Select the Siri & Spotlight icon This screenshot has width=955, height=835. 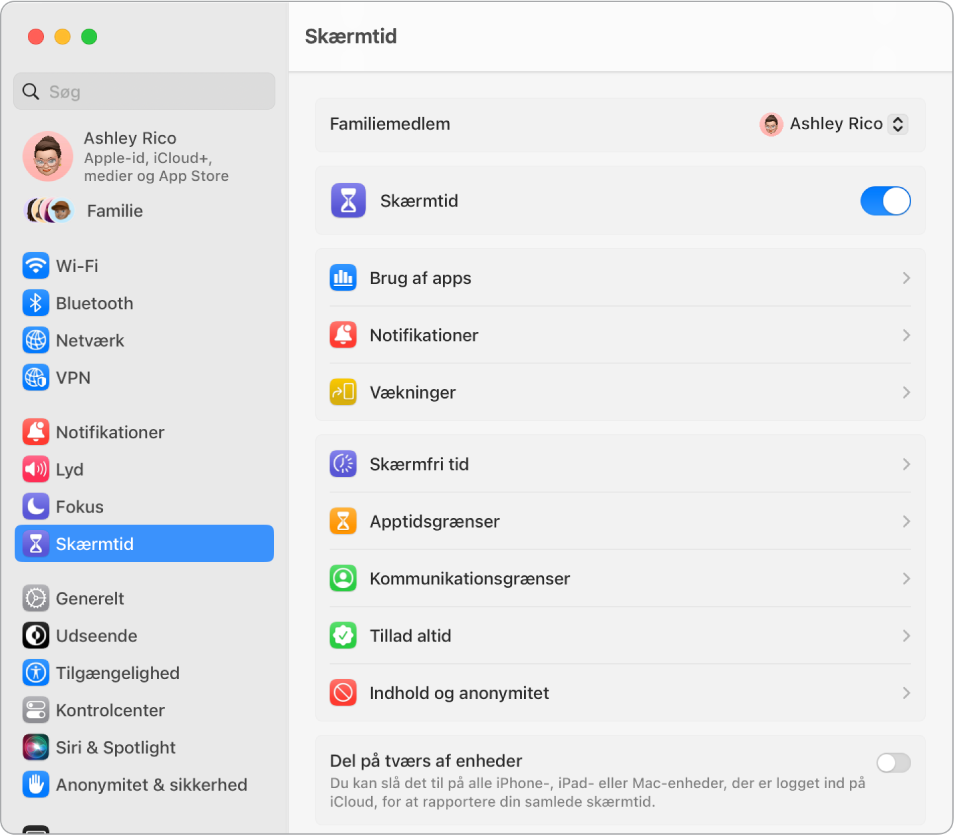pos(36,747)
